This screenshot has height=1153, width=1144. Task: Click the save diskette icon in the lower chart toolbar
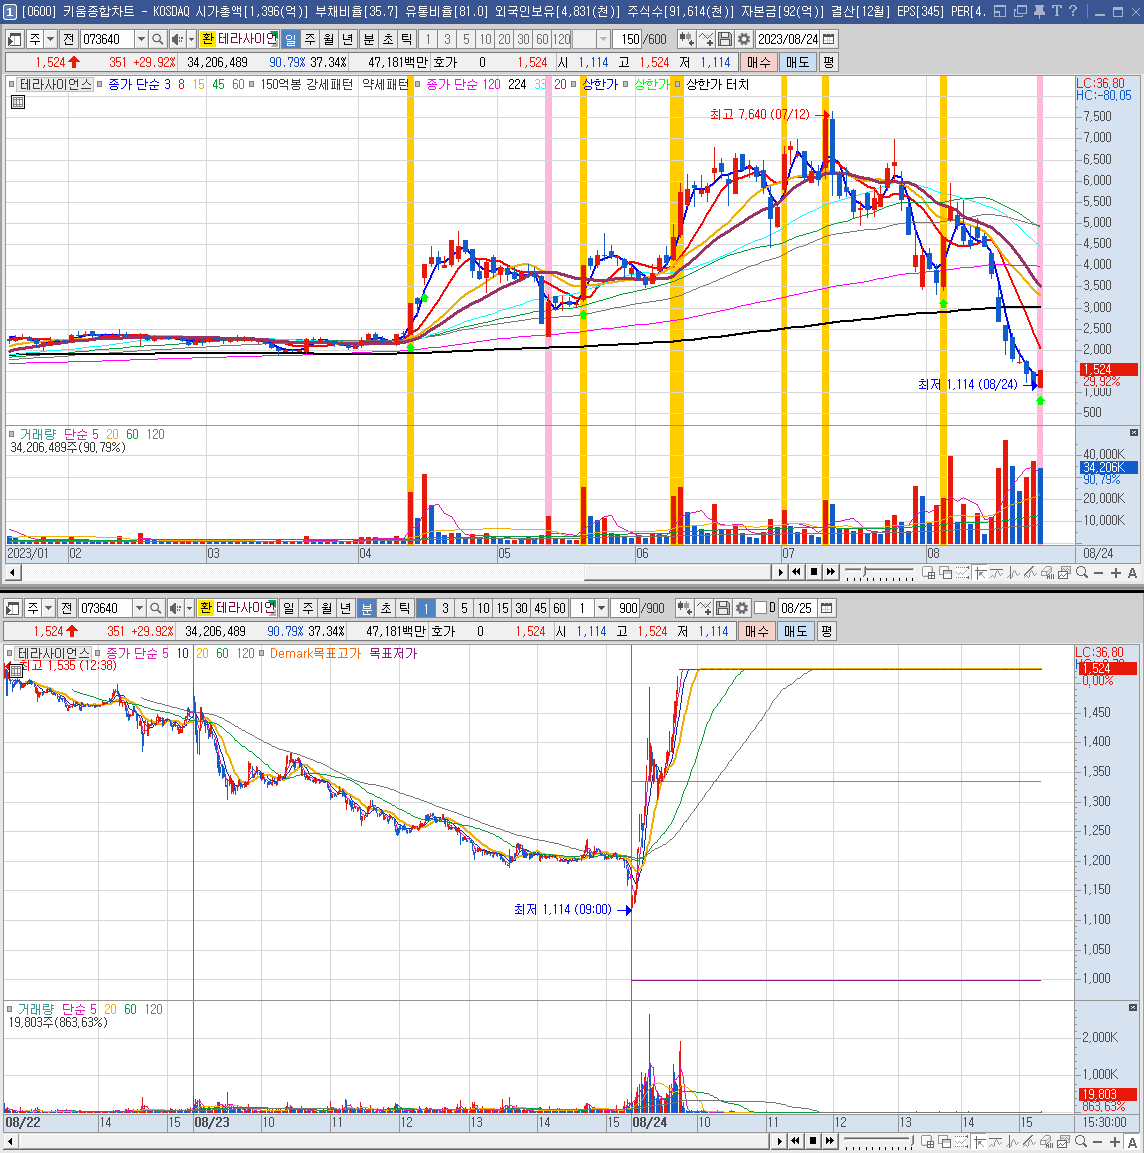coord(723,608)
